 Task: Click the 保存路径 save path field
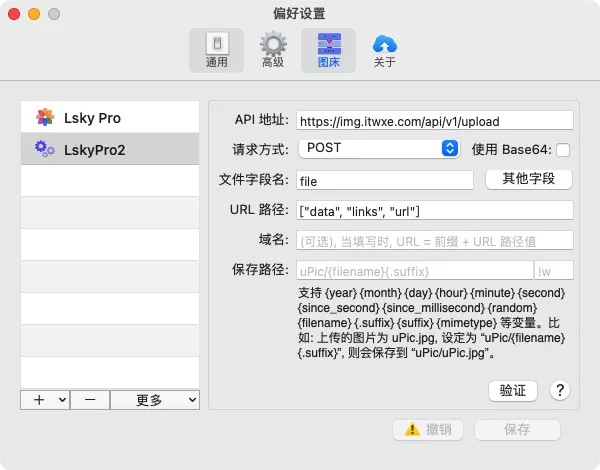pos(415,271)
